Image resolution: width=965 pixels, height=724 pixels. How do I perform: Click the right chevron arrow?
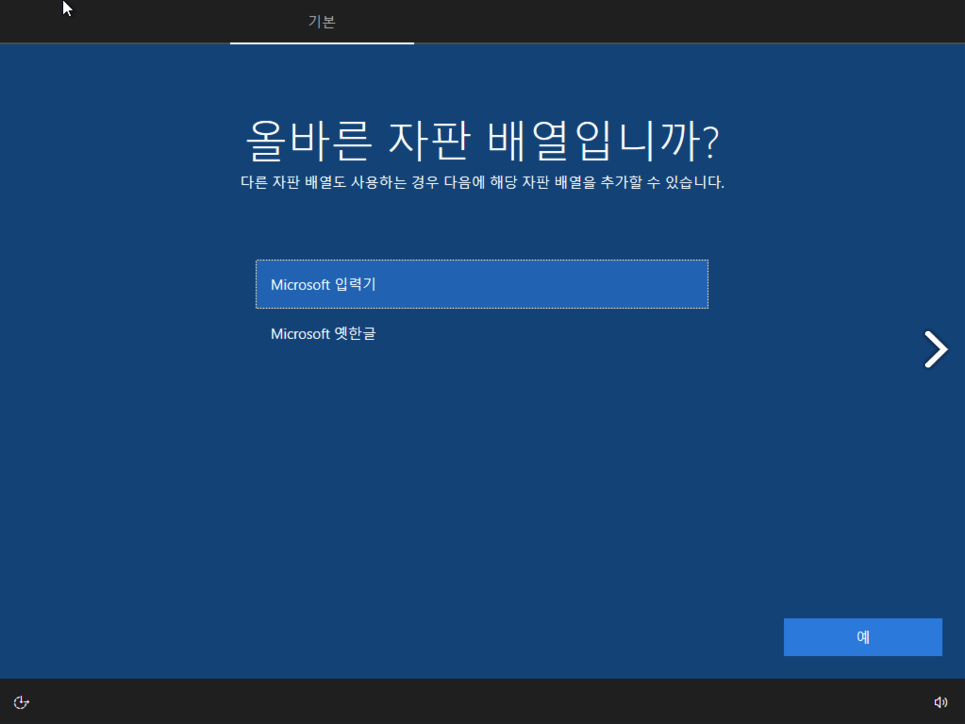pos(935,349)
